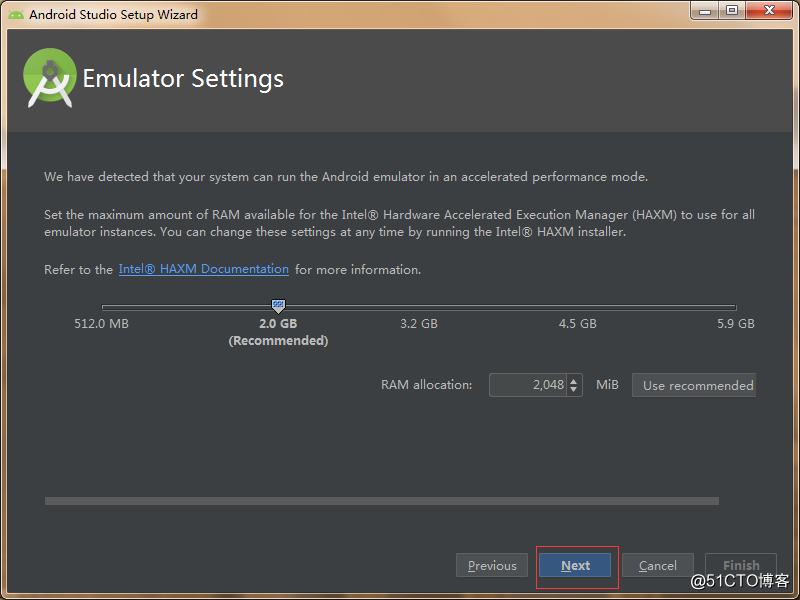Cancel the setup wizard
This screenshot has height=600, width=800.
click(658, 565)
